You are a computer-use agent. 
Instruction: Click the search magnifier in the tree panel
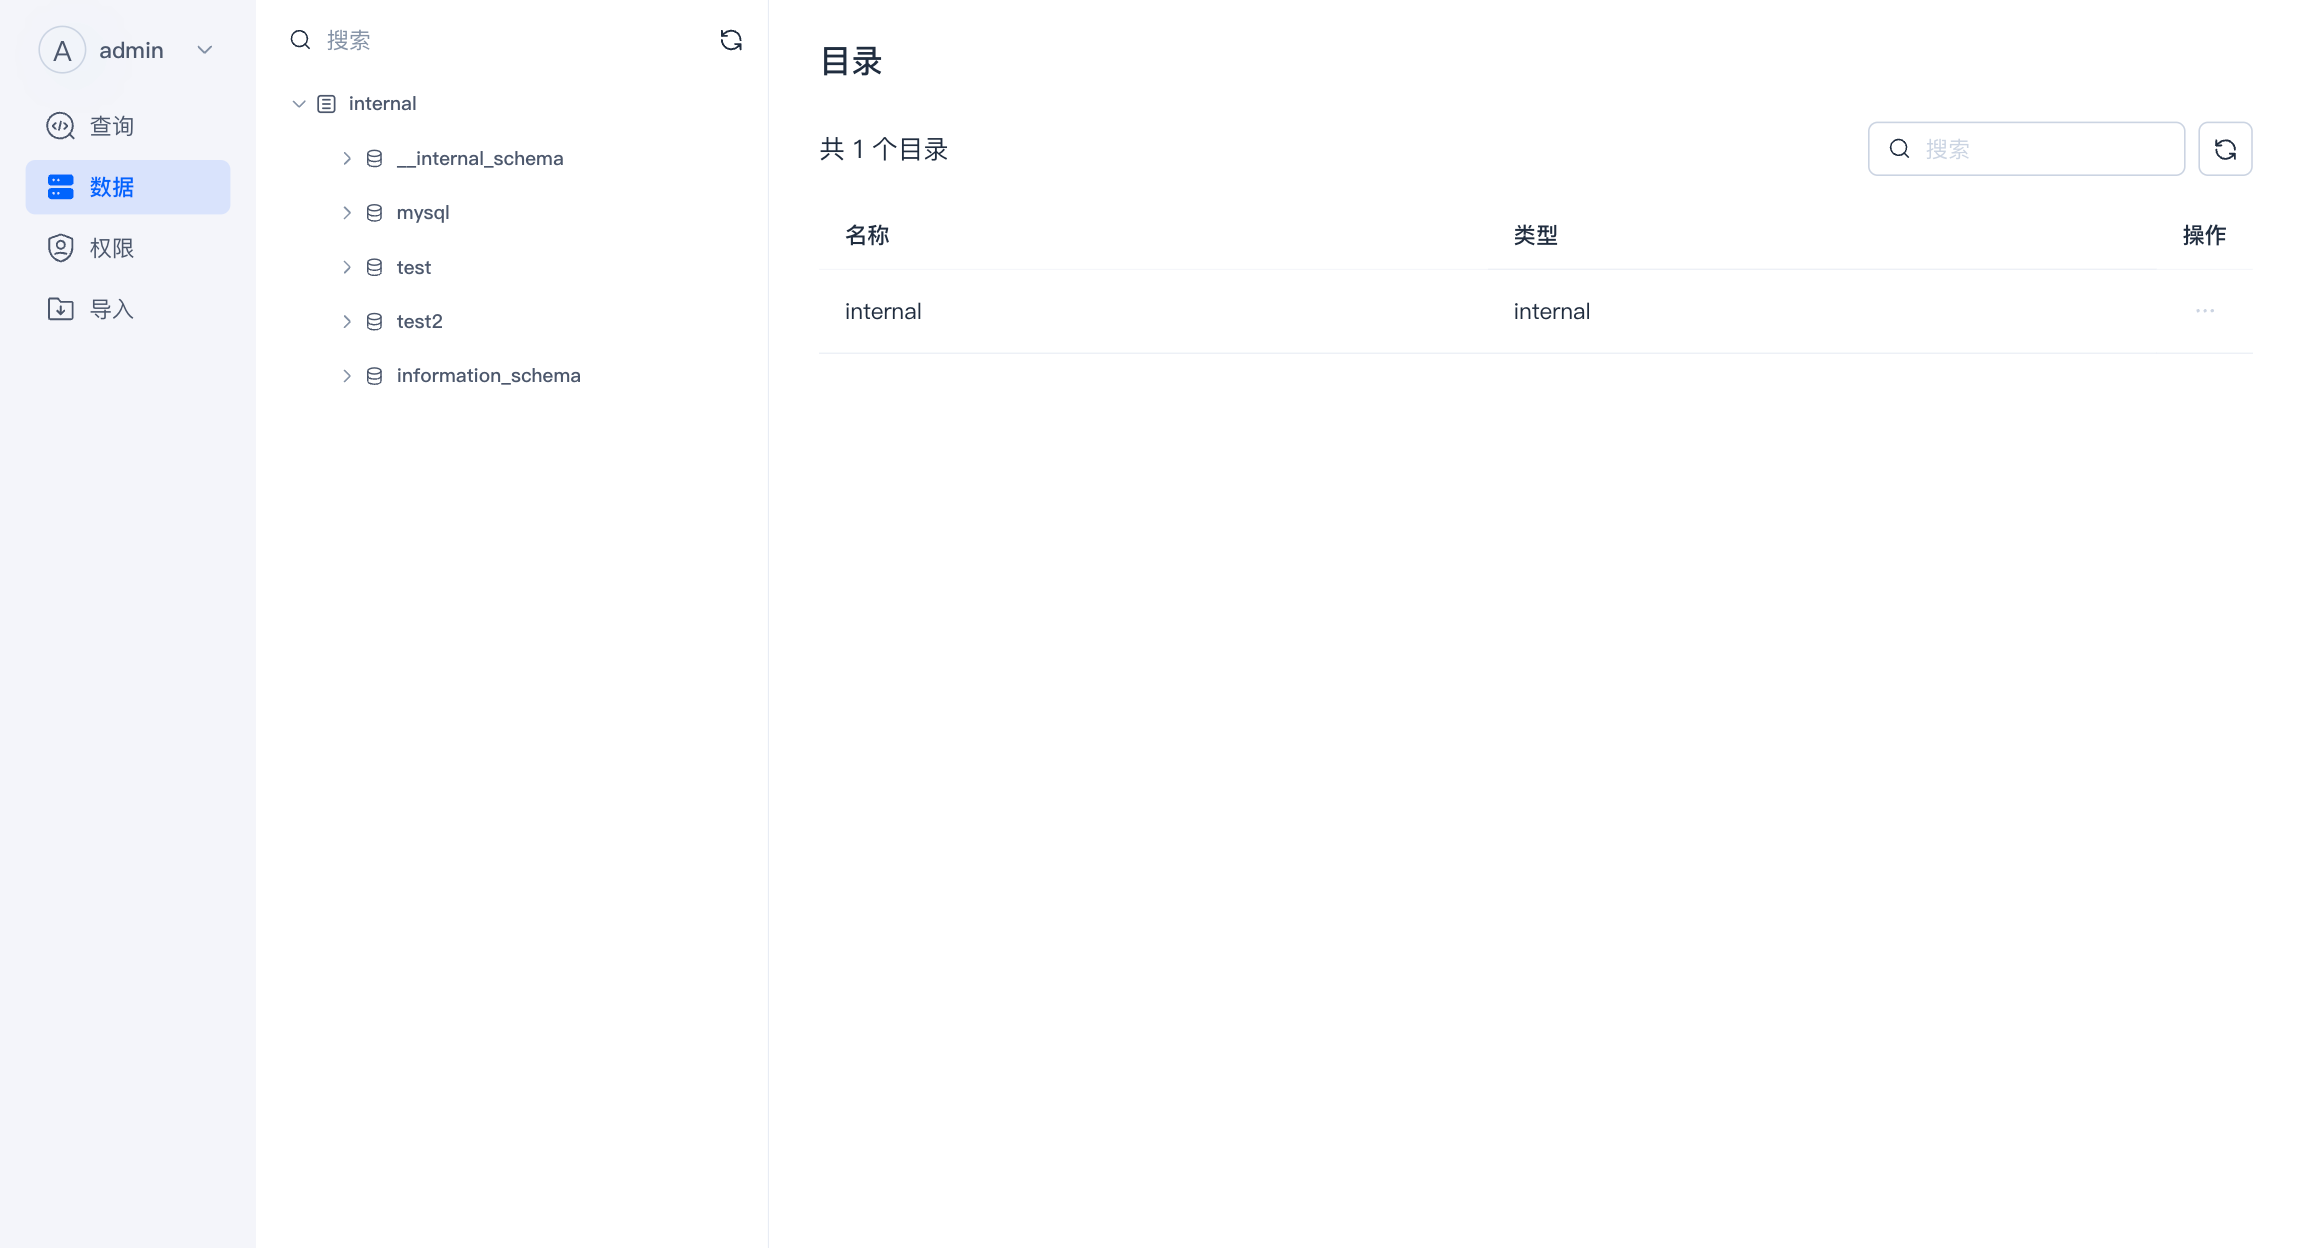[300, 39]
